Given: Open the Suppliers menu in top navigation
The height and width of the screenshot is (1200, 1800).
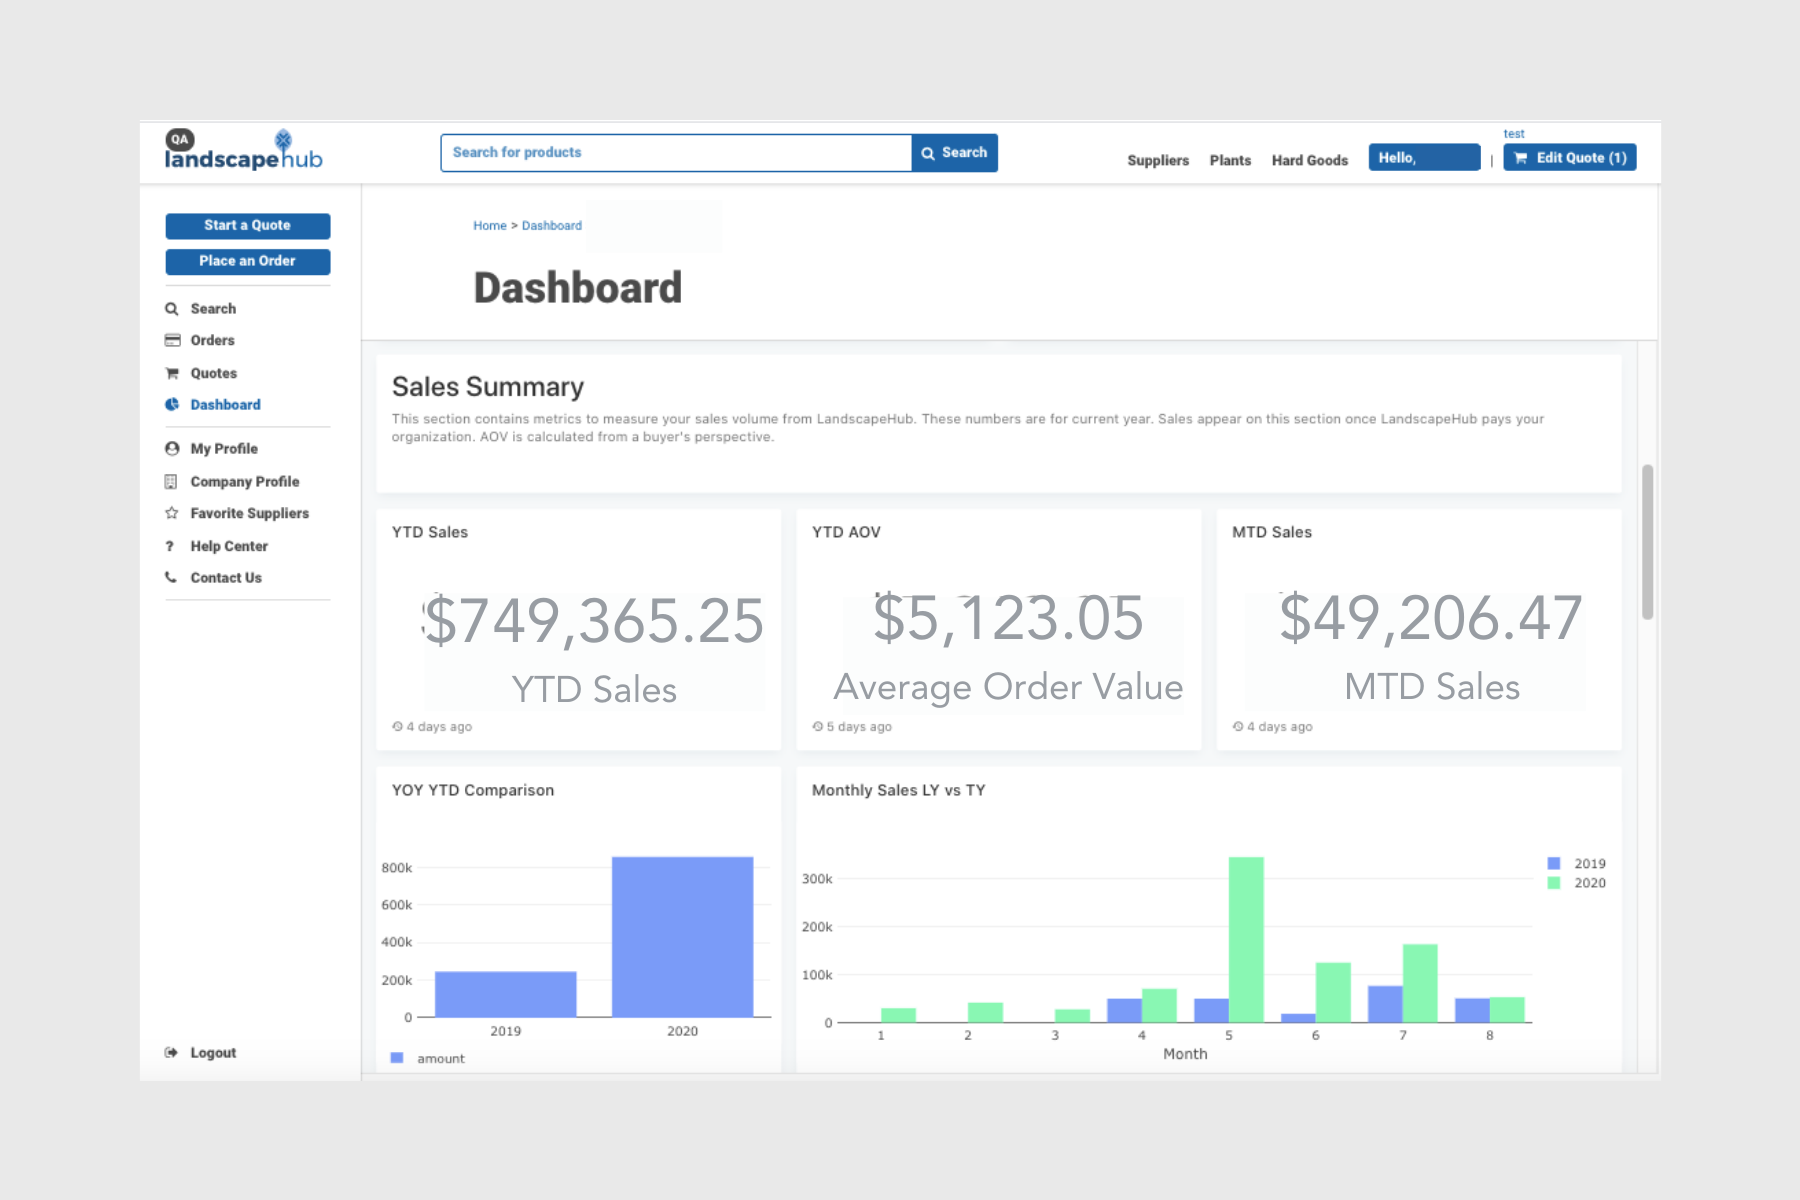Looking at the screenshot, I should tap(1157, 160).
